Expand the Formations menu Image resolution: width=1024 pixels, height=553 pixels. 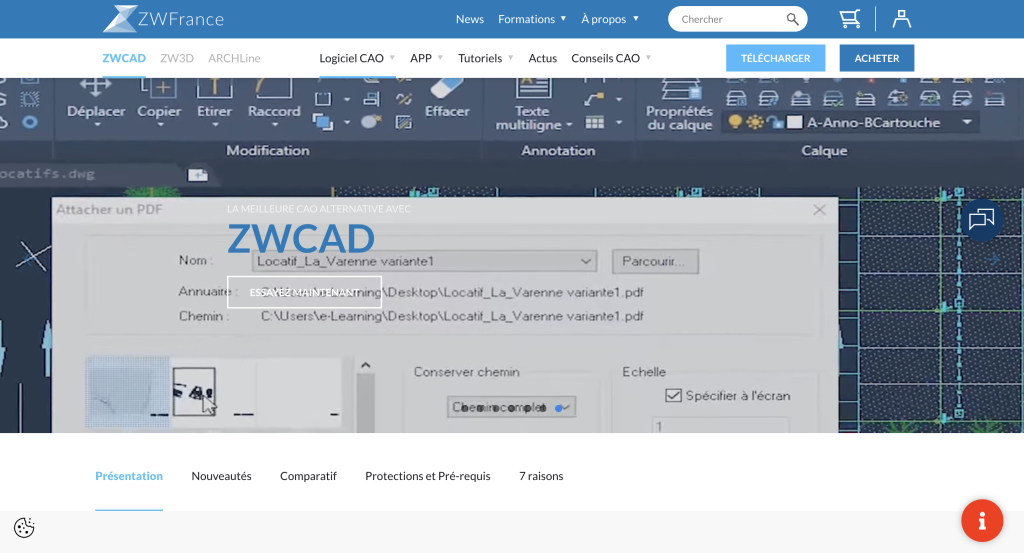pos(532,19)
